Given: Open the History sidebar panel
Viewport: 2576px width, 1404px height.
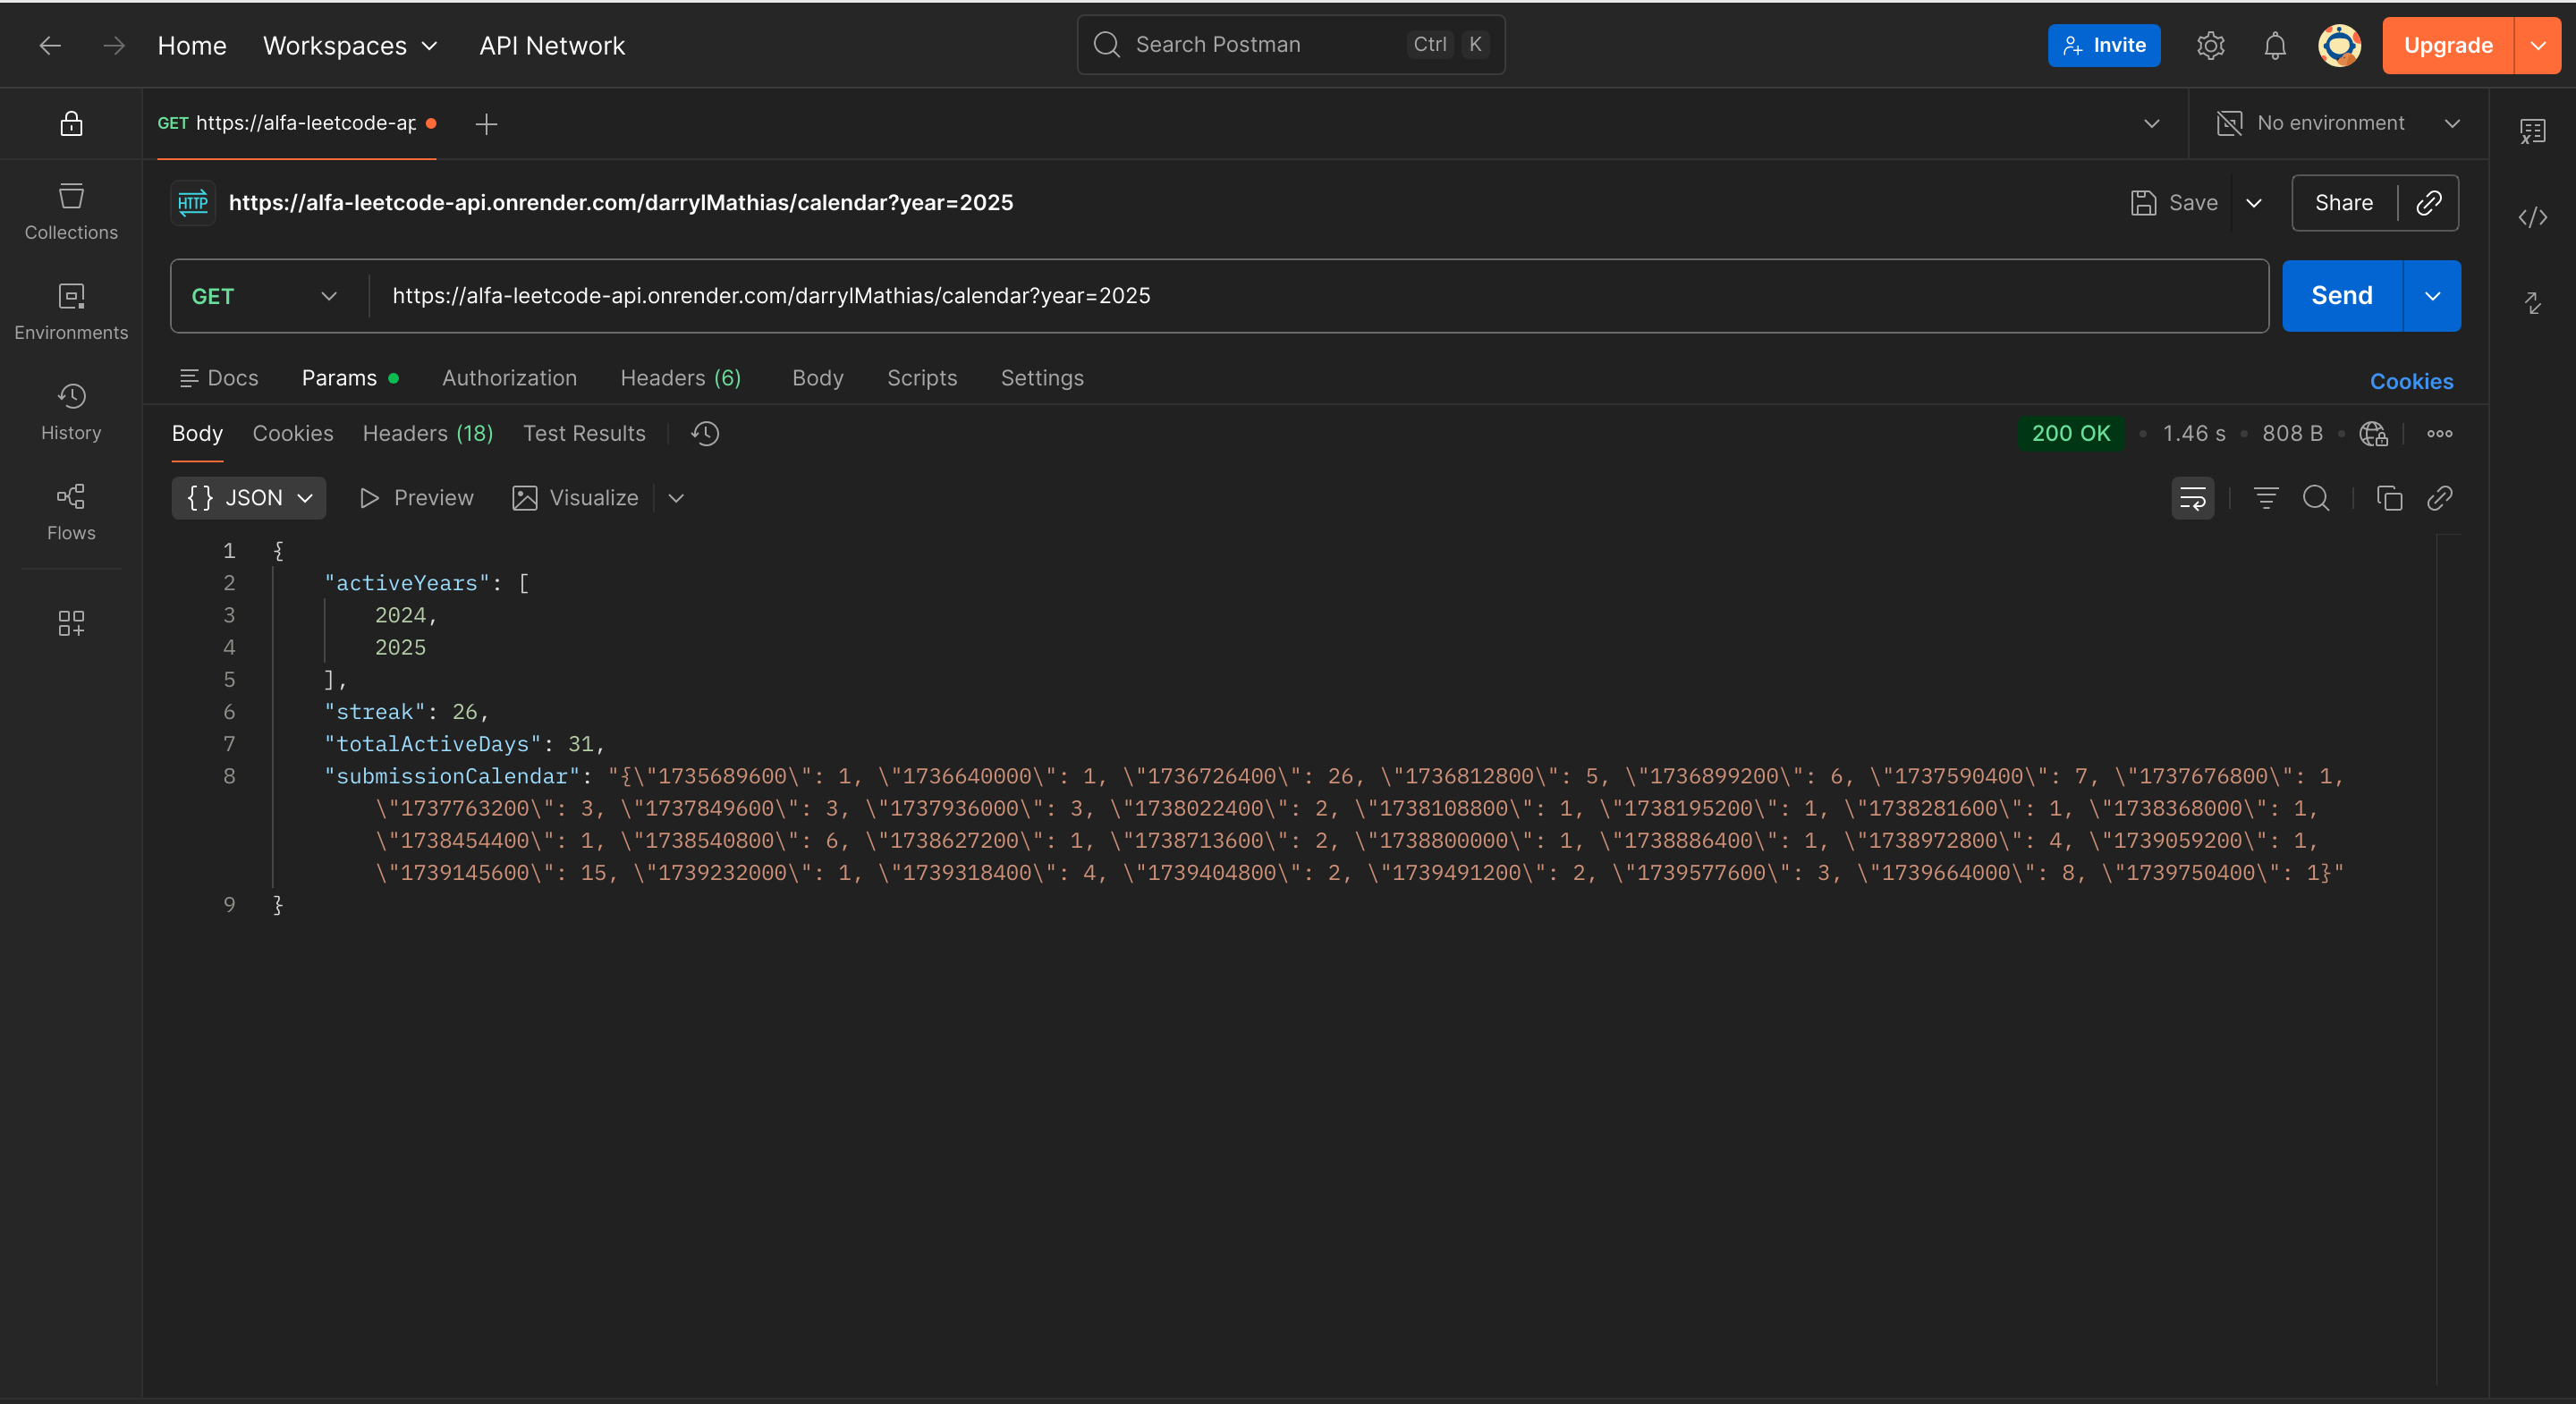Looking at the screenshot, I should (x=71, y=411).
